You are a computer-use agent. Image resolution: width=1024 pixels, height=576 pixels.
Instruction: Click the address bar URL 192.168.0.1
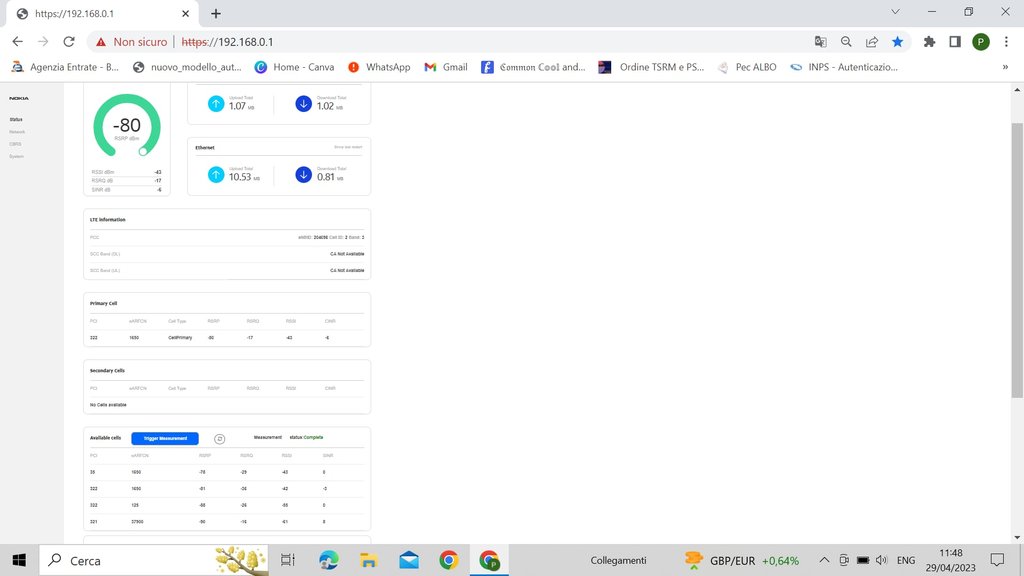227,42
